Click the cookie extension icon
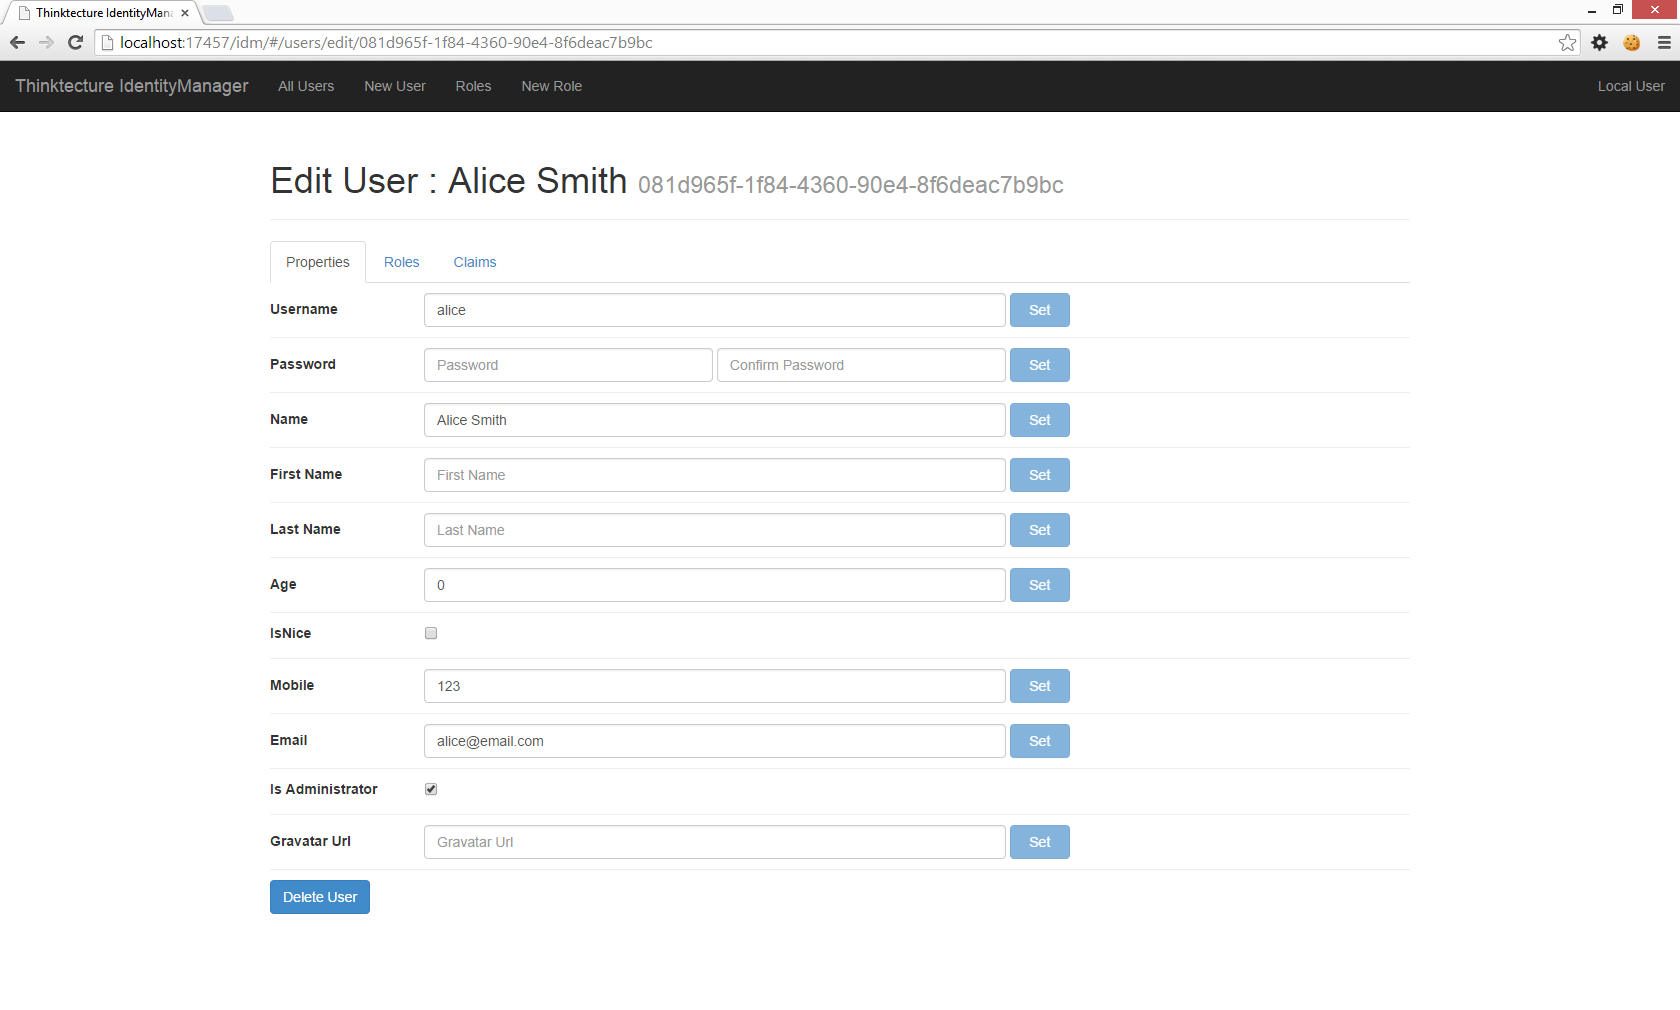Screen dimensions: 1680x1010 pyautogui.click(x=1632, y=42)
